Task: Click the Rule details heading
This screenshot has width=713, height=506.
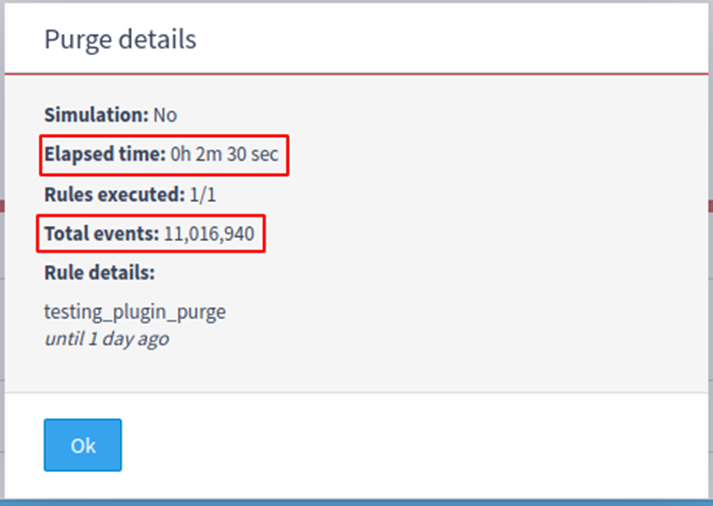Action: (99, 272)
